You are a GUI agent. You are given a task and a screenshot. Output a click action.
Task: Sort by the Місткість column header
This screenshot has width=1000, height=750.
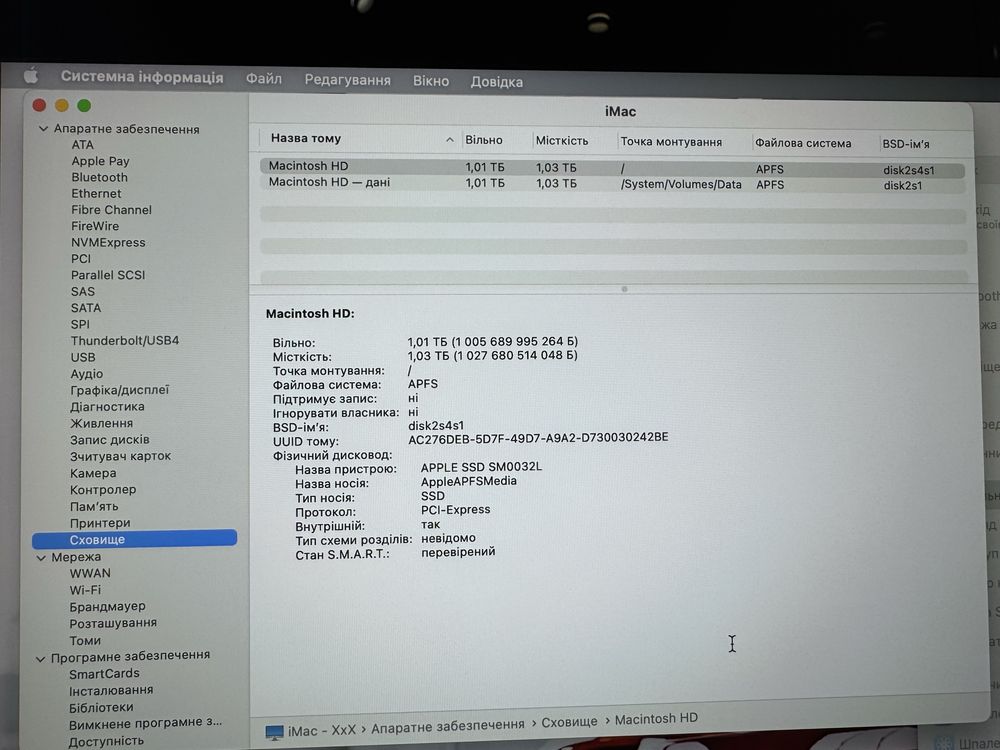(562, 141)
